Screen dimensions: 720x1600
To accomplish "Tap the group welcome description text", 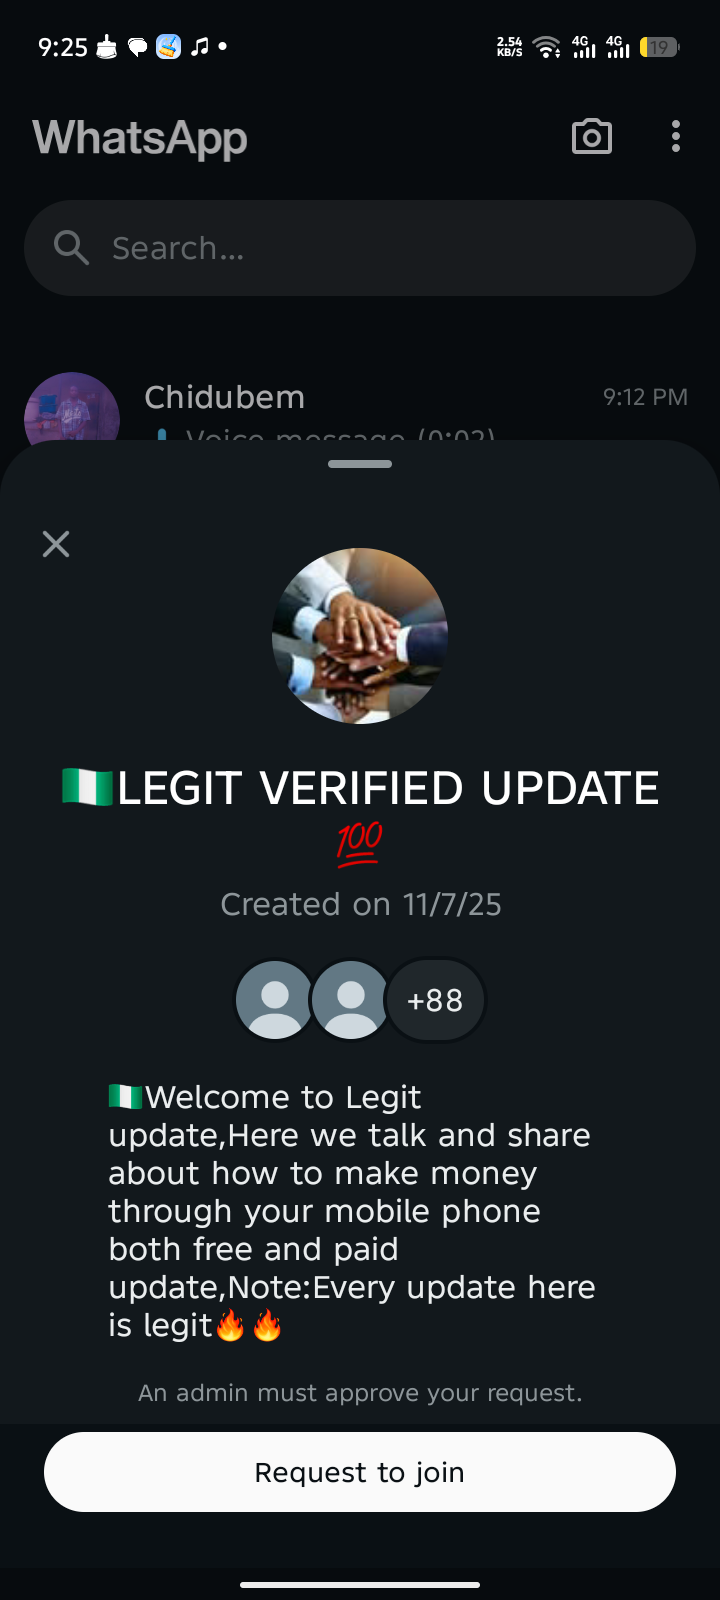I will coord(350,1211).
